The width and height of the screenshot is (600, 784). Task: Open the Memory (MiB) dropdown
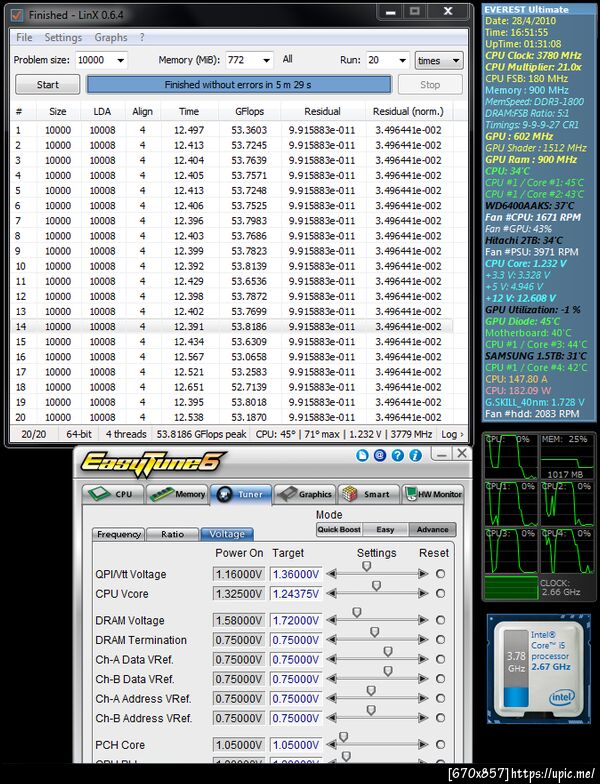point(266,60)
